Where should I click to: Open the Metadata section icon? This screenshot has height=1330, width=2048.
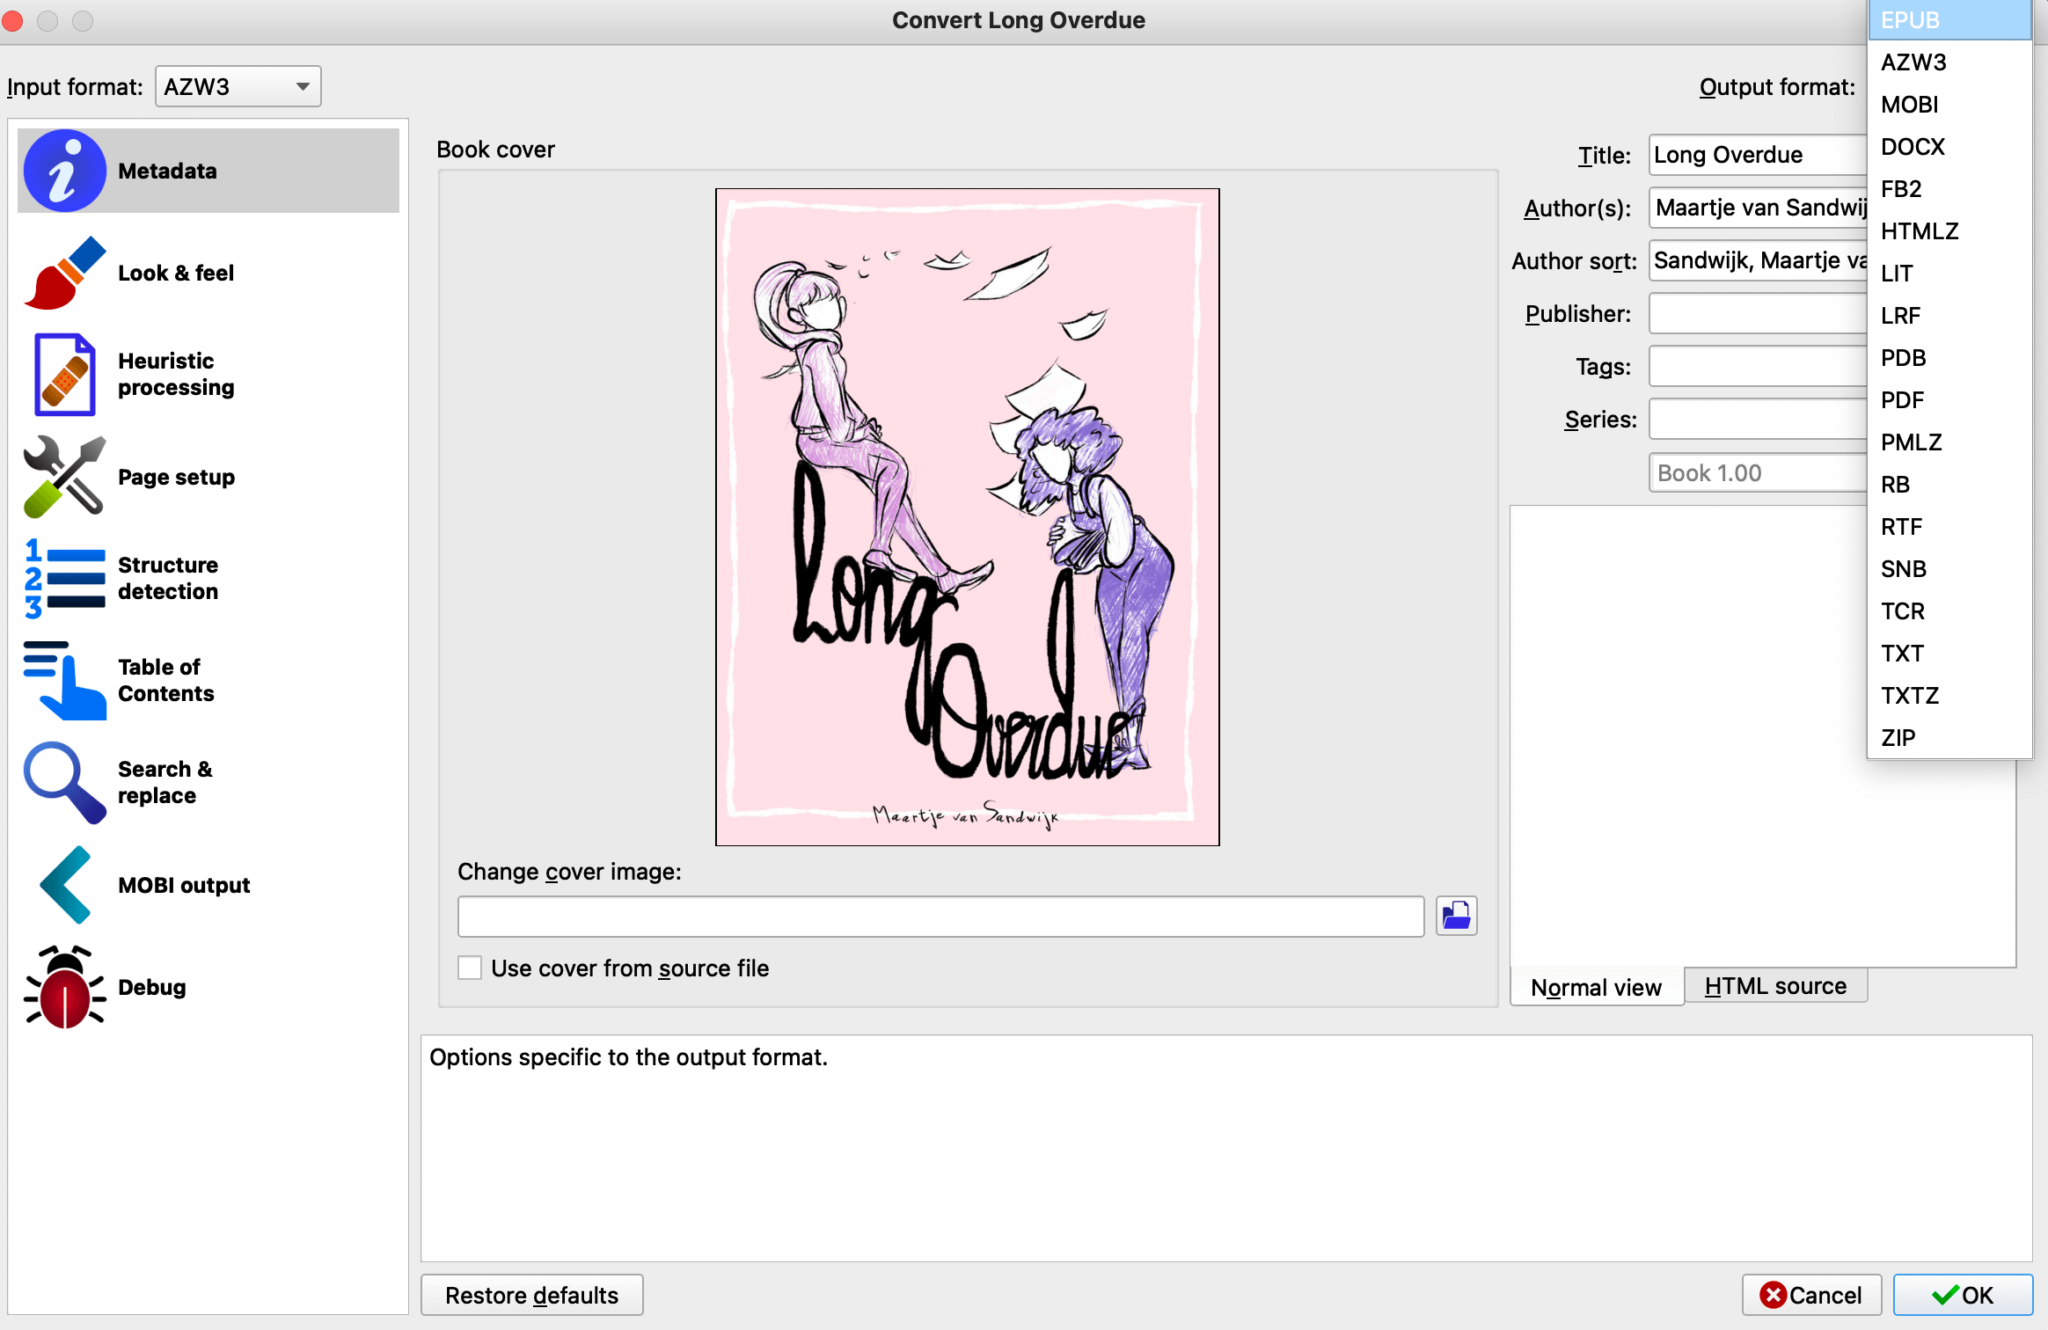[64, 171]
